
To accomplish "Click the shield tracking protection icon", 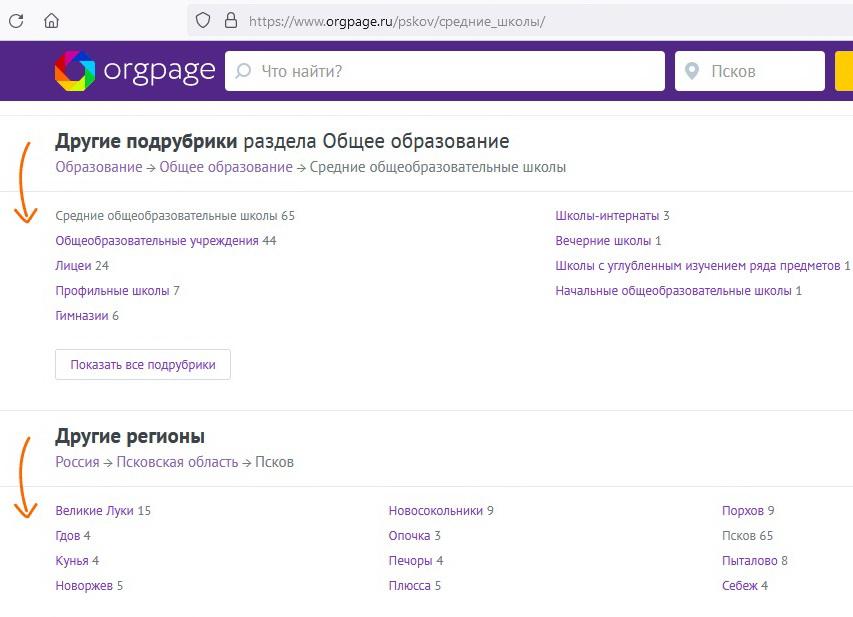I will tap(203, 21).
